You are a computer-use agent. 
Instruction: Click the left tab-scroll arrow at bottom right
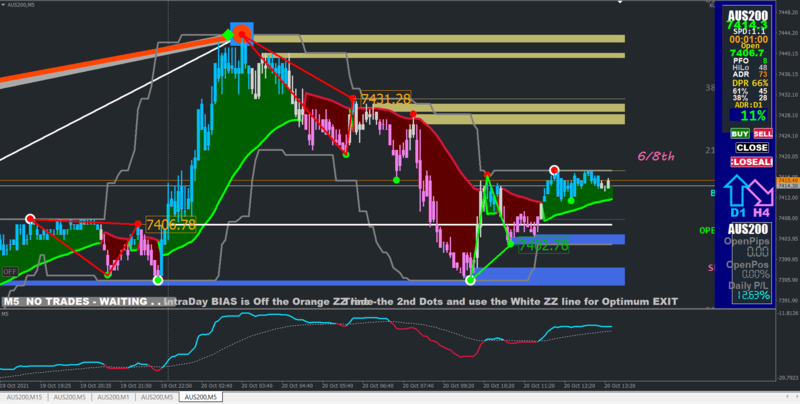click(x=786, y=397)
